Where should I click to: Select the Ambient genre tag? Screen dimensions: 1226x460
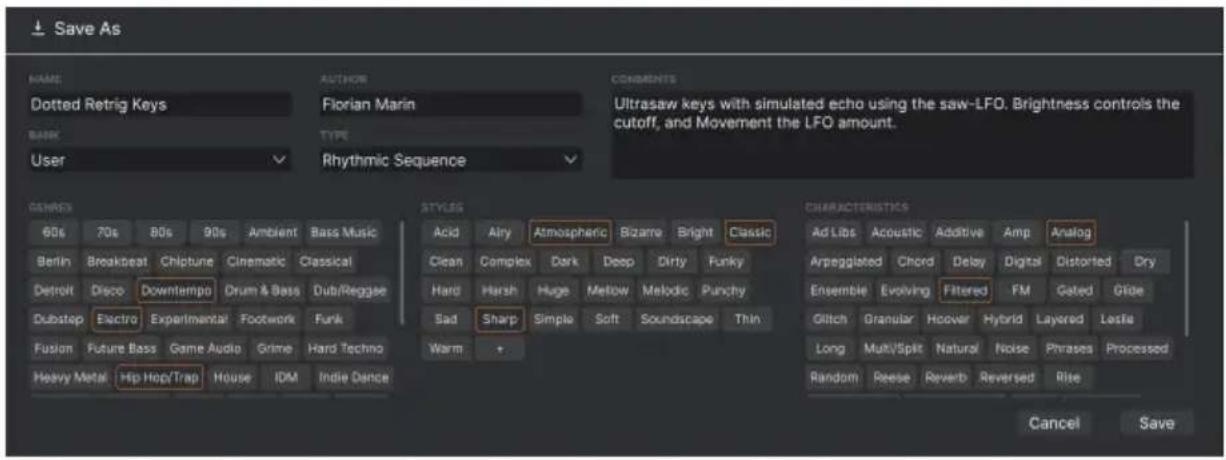(273, 232)
